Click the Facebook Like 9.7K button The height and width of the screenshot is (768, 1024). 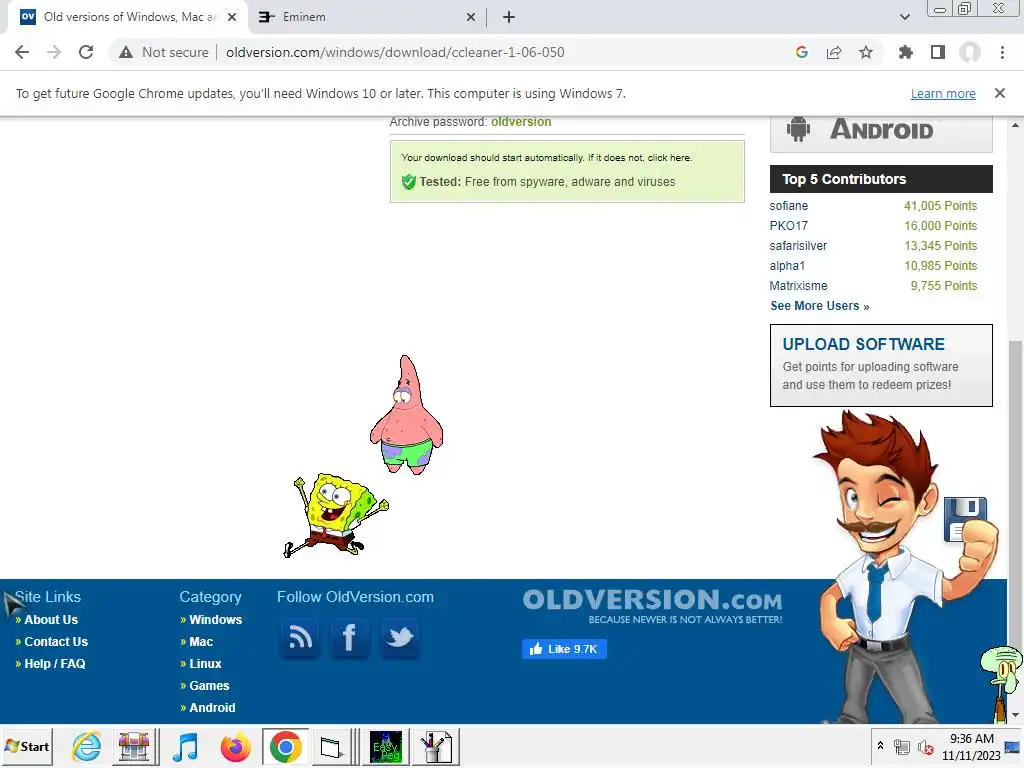(564, 649)
